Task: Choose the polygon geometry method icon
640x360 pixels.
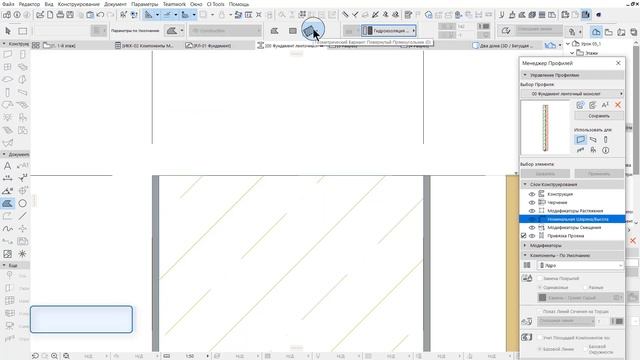Action: pyautogui.click(x=275, y=31)
